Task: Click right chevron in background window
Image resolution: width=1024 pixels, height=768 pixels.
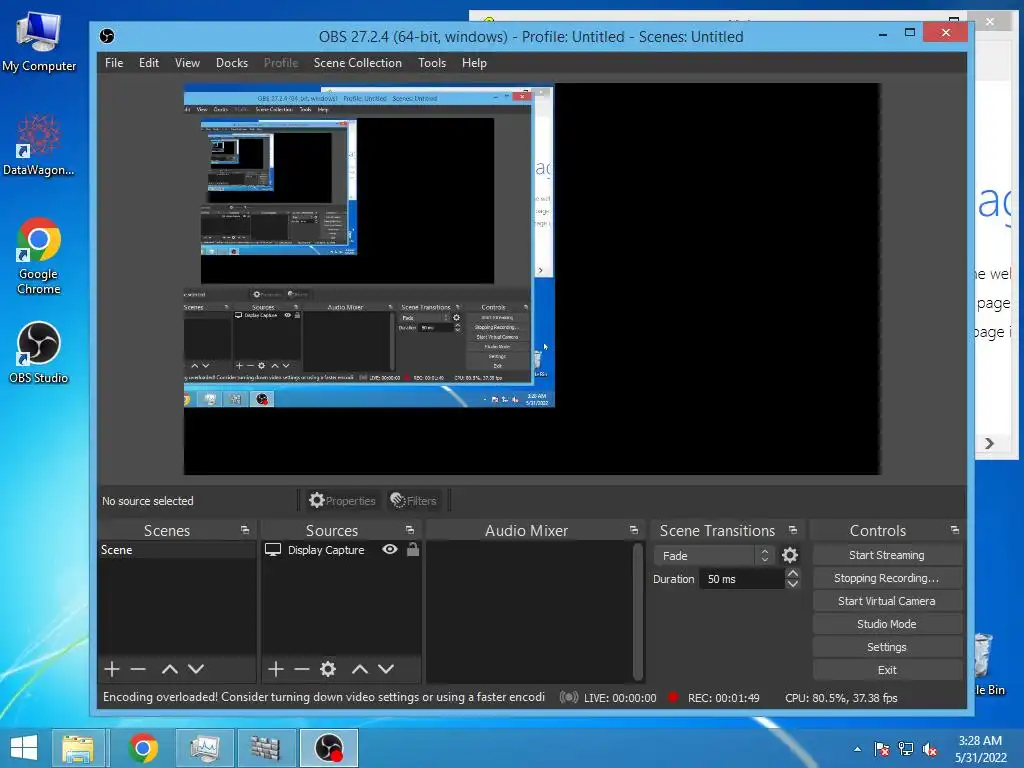Action: [x=989, y=443]
